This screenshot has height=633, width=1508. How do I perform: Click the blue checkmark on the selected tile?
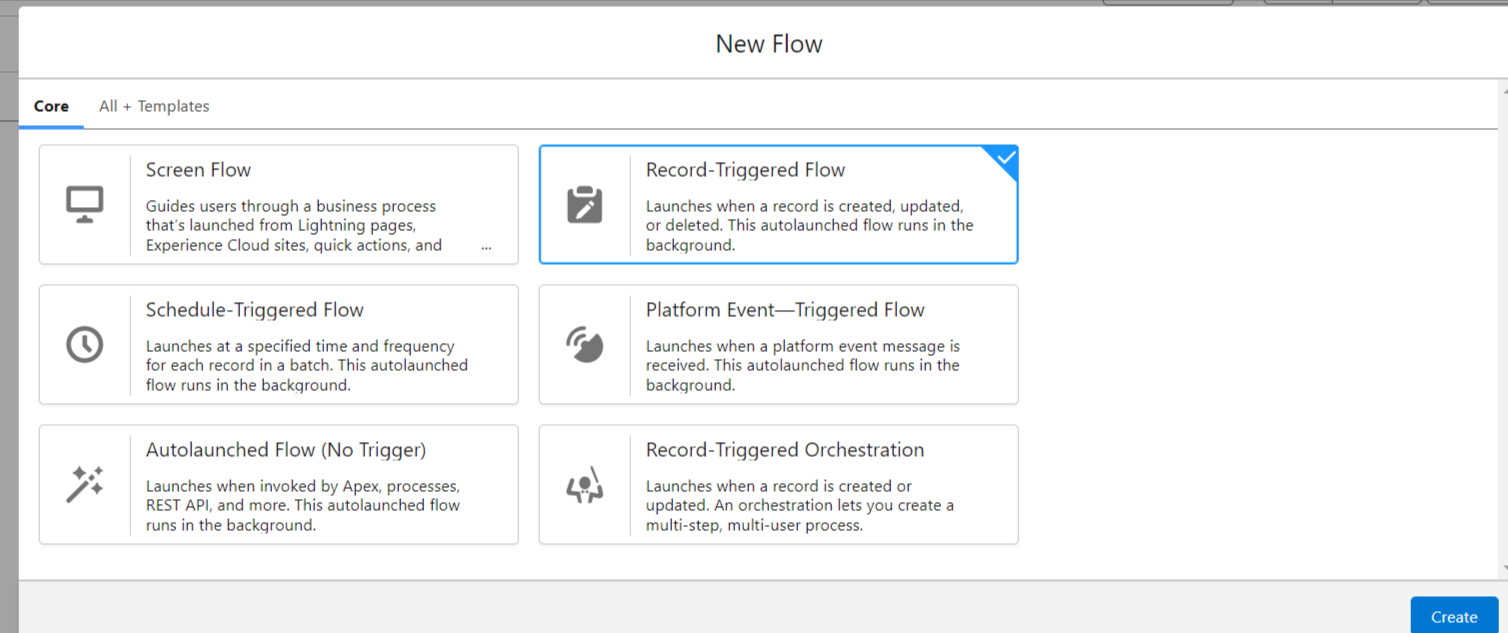pos(1005,158)
